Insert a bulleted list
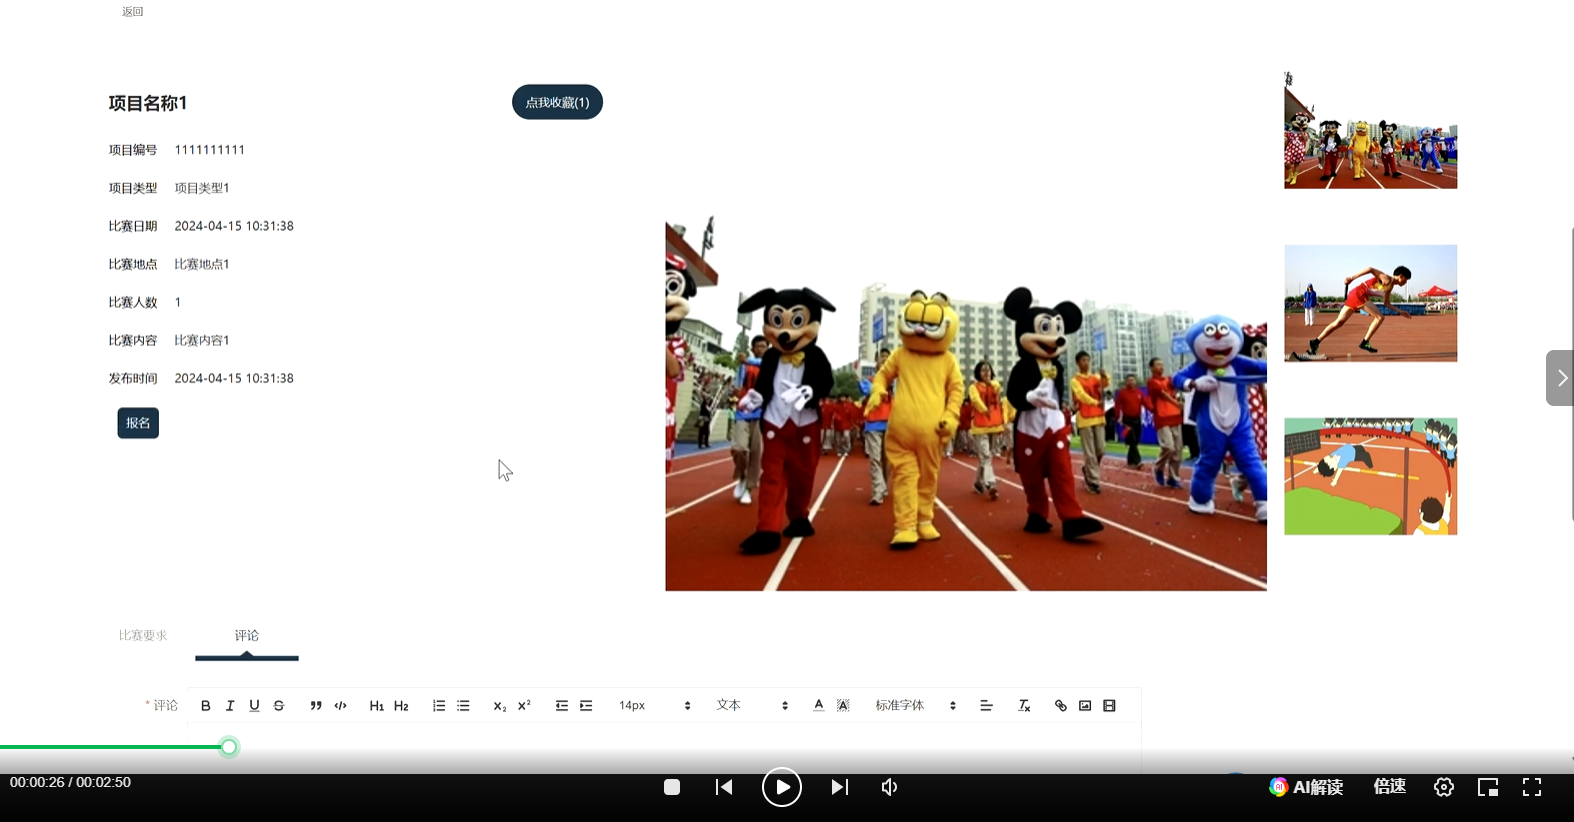The width and height of the screenshot is (1574, 822). [x=463, y=706]
